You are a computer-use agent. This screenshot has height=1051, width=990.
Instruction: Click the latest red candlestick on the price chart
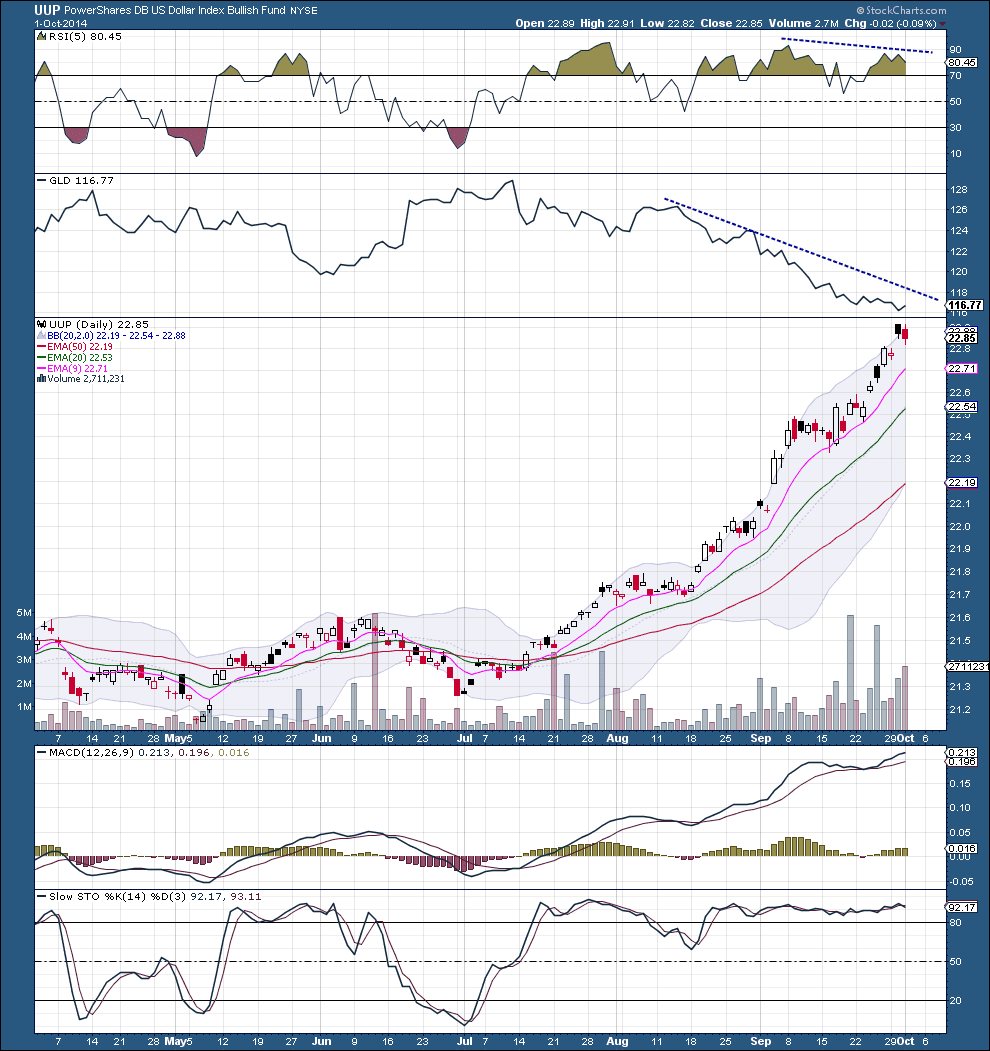coord(905,334)
